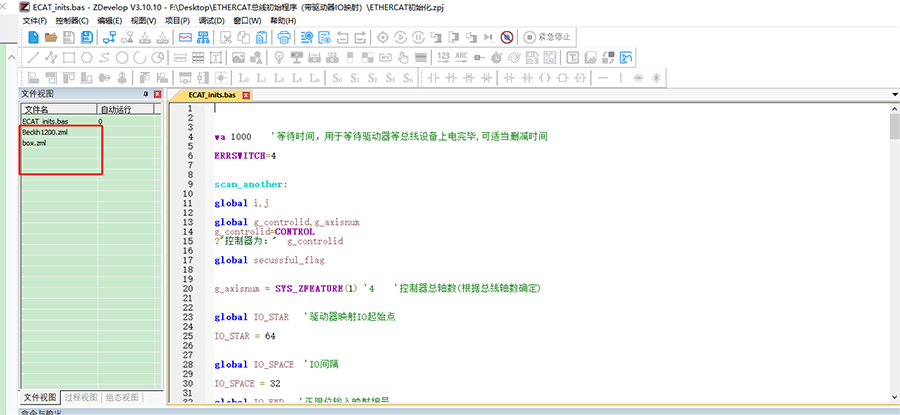Image resolution: width=900 pixels, height=415 pixels.
Task: Click the red prohibited stop icon
Action: pos(506,38)
